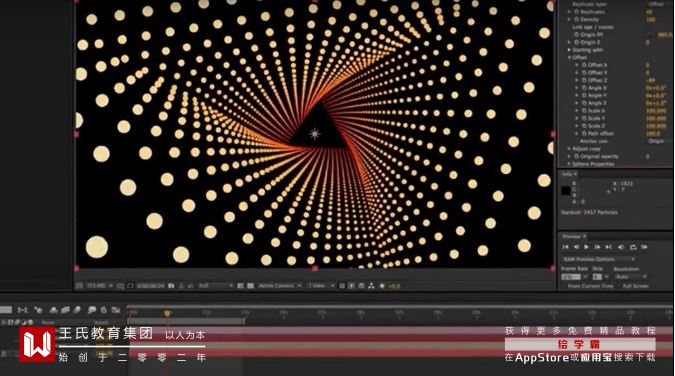Click the Always Preview This View icon
This screenshot has height=376, width=675.
click(x=79, y=286)
